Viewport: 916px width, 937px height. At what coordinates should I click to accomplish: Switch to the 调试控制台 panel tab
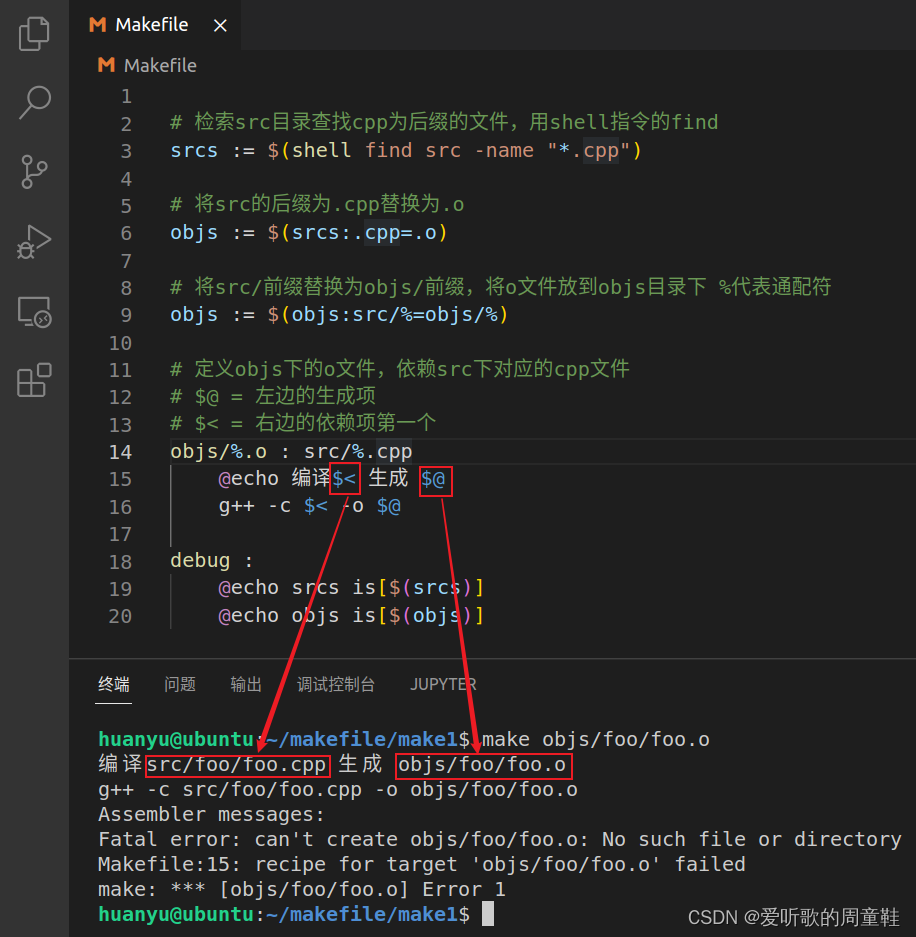[x=336, y=684]
